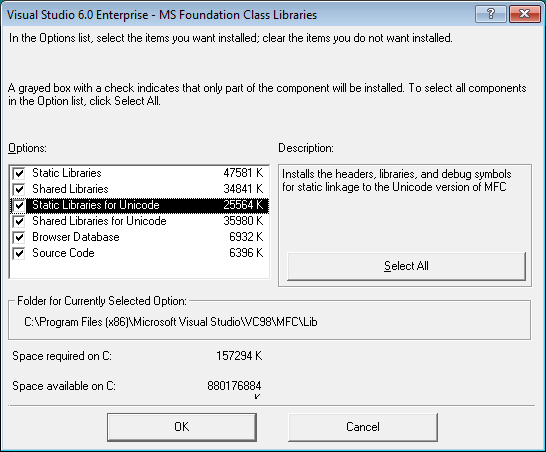546x452 pixels.
Task: Uncheck the Static Libraries checkbox
Action: 19,173
